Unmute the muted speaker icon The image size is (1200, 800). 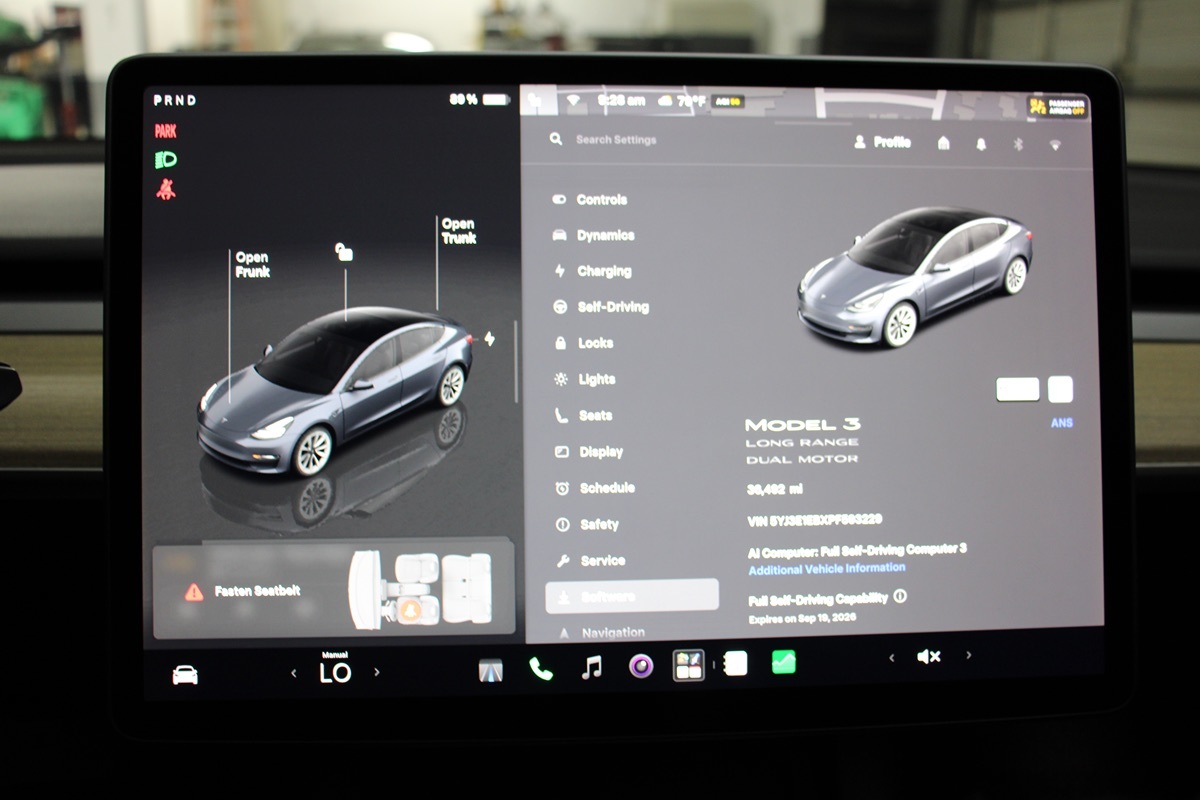(928, 657)
